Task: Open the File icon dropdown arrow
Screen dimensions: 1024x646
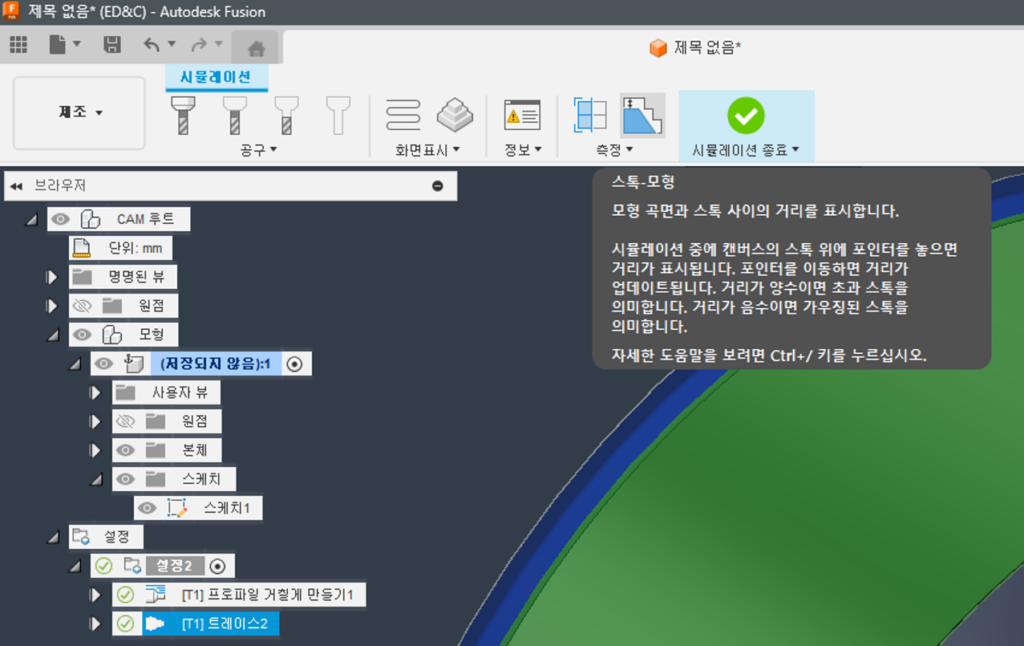Action: 76,44
